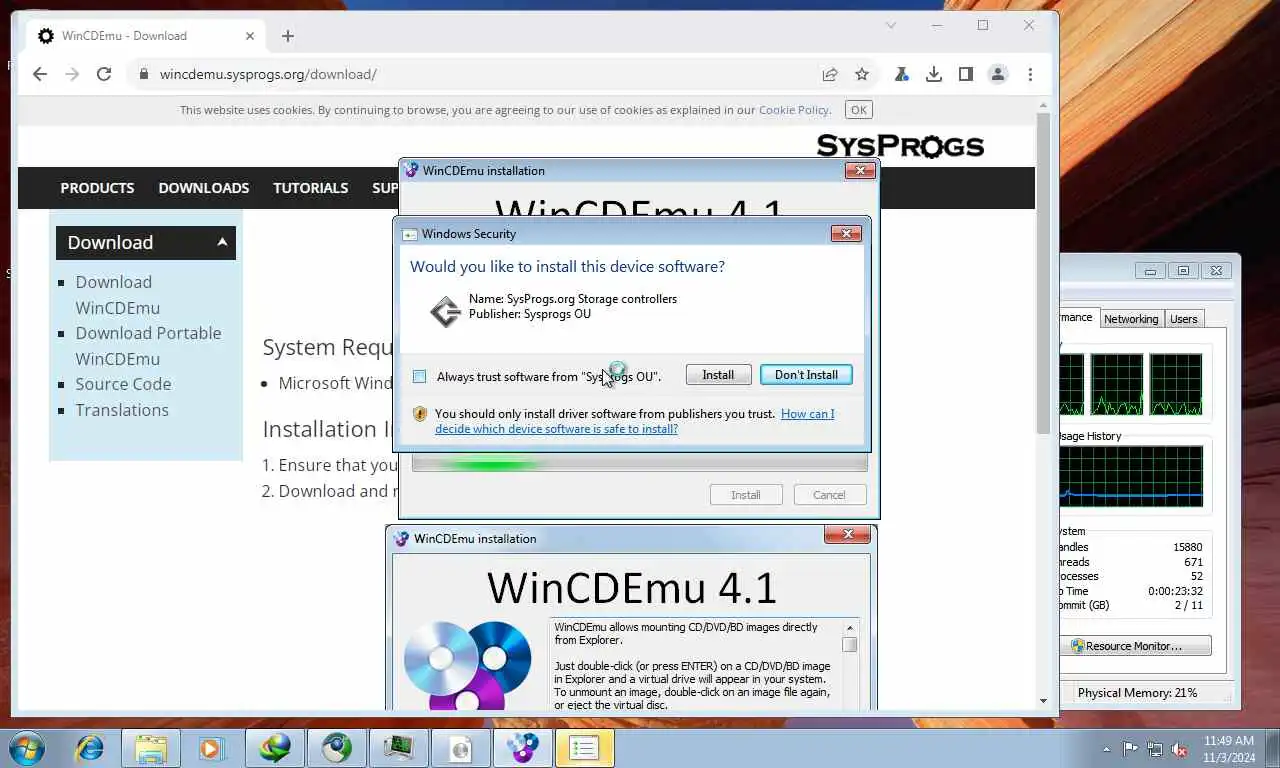Screen dimensions: 1280x768
Task: Close the upper WinCDEmu installation window
Action: point(860,171)
